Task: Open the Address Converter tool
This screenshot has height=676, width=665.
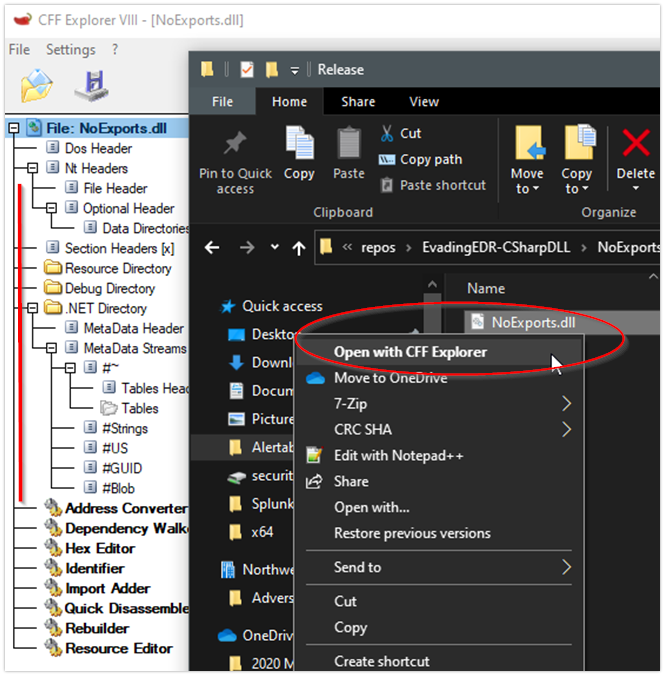Action: [116, 508]
